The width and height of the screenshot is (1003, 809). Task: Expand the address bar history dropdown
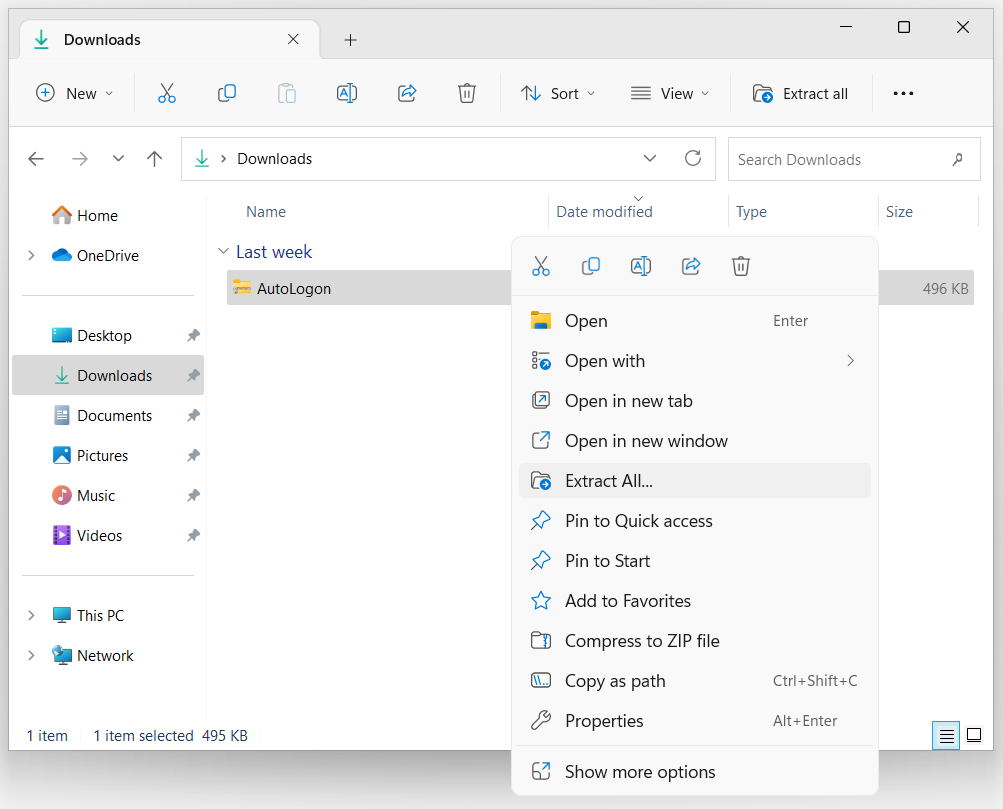[x=650, y=158]
